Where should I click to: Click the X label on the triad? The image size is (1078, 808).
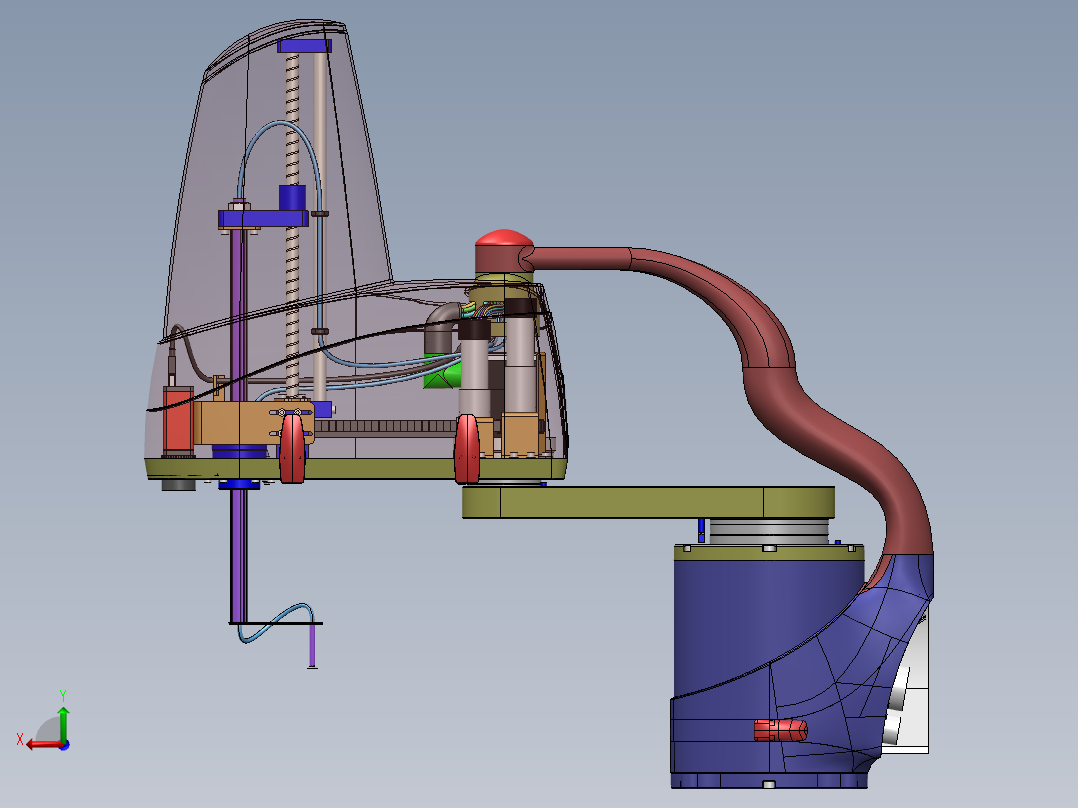click(20, 740)
